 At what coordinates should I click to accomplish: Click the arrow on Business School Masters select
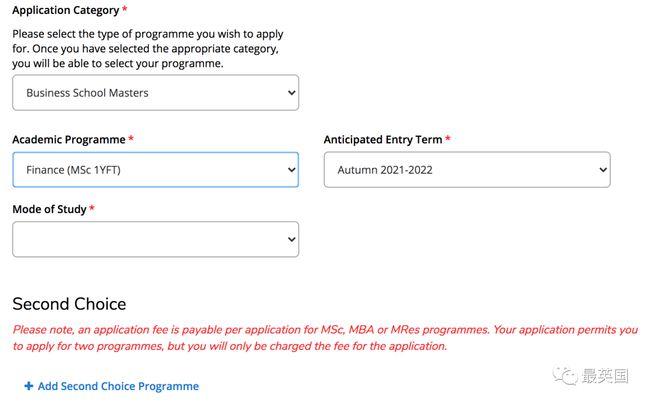[291, 93]
